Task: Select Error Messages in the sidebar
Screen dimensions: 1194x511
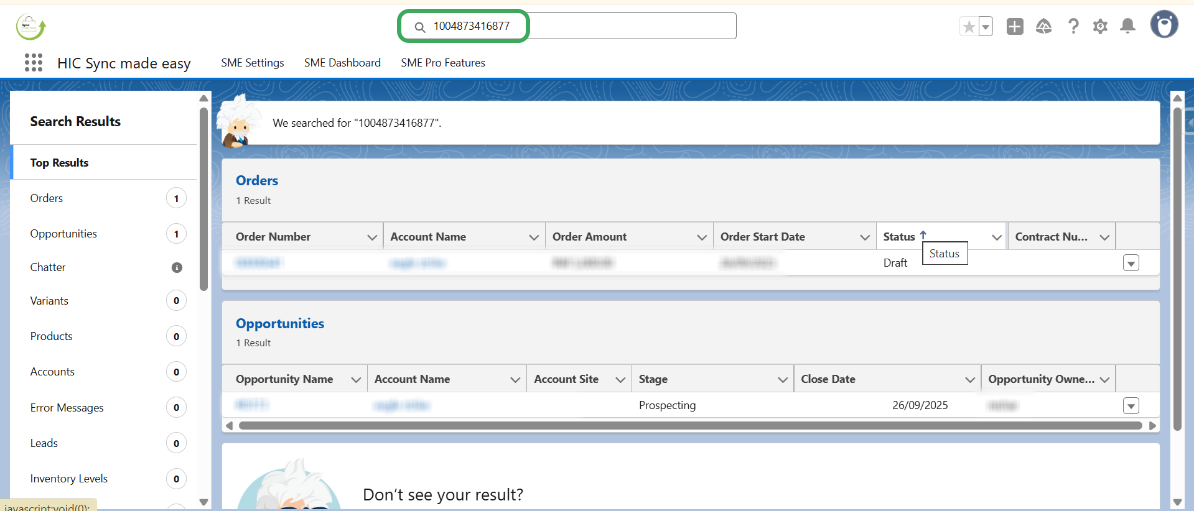Action: click(x=104, y=407)
